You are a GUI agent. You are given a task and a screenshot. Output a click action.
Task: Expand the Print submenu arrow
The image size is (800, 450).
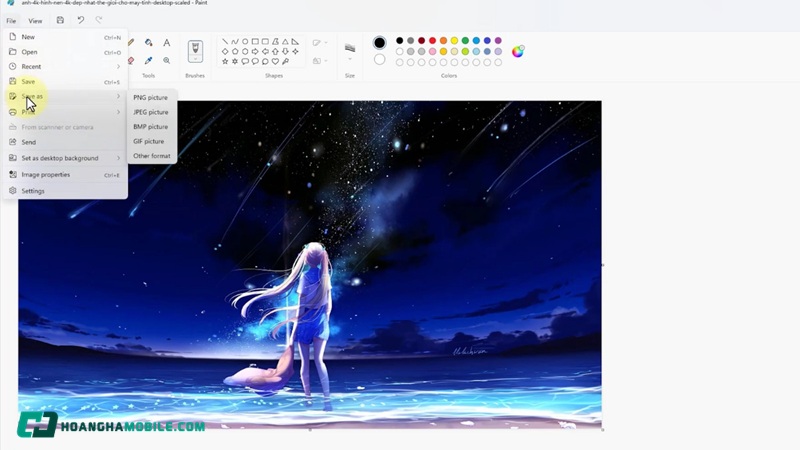coord(118,112)
